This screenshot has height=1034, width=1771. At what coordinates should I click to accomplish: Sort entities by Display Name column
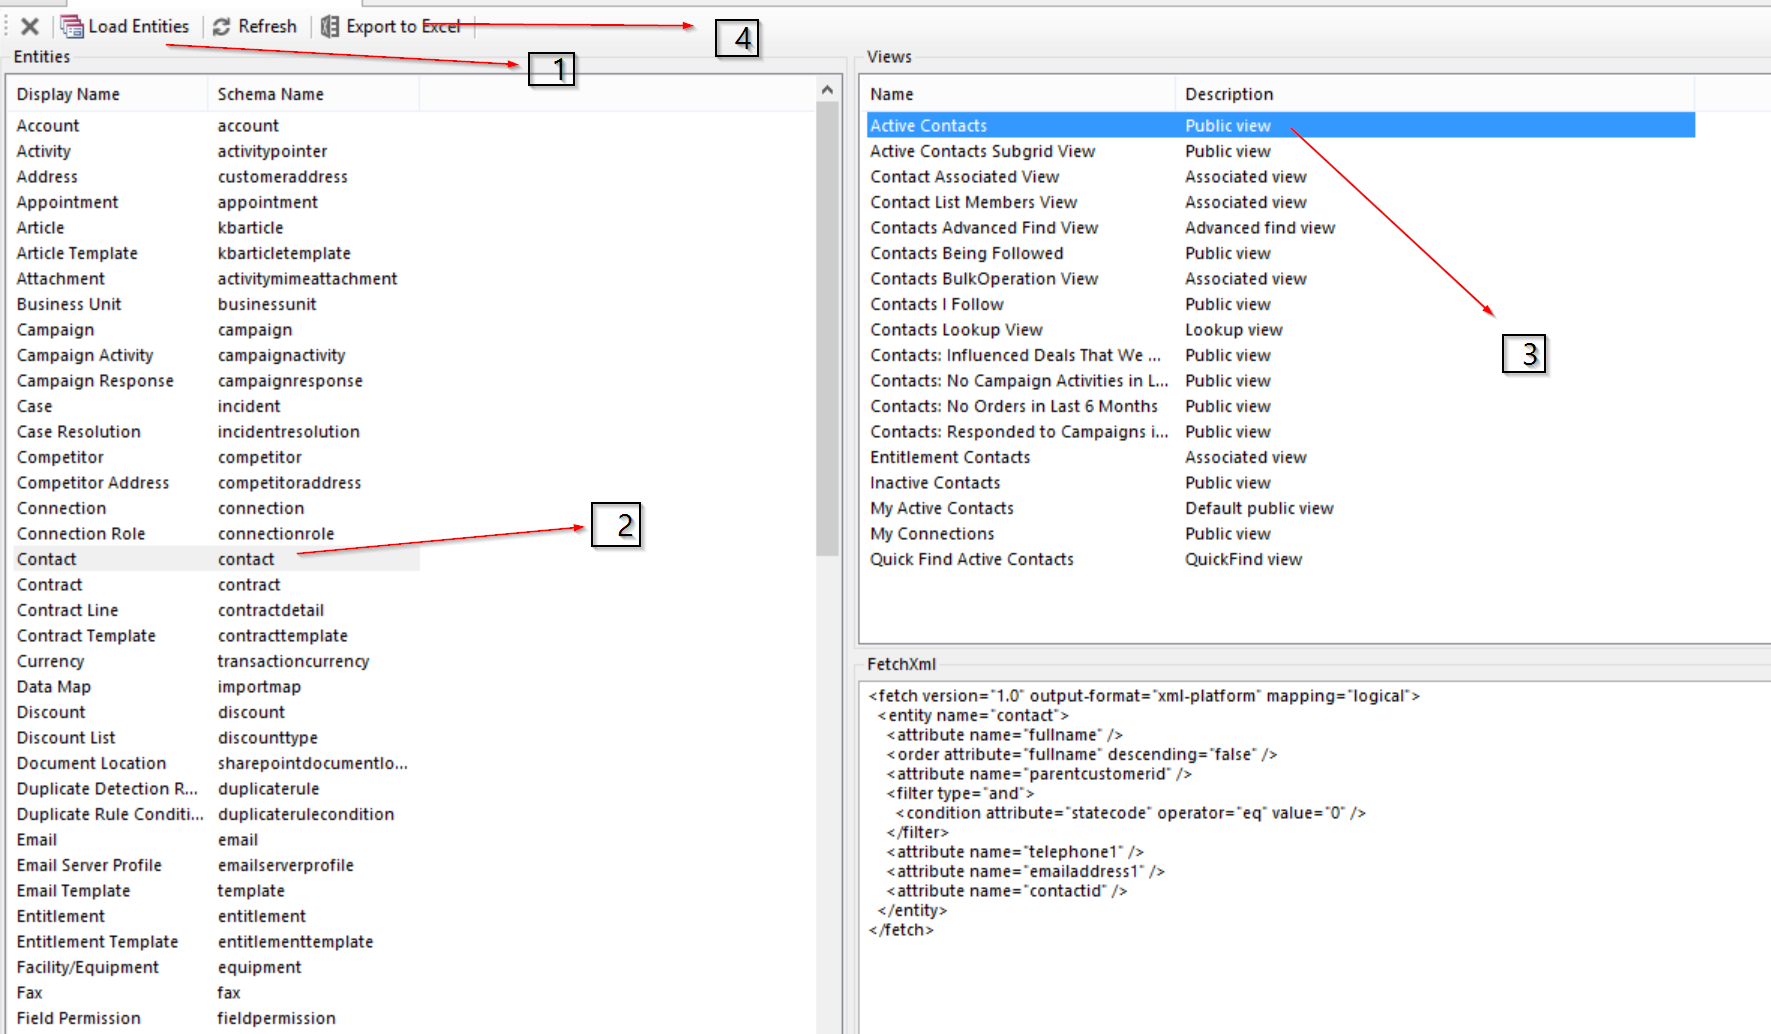[68, 94]
